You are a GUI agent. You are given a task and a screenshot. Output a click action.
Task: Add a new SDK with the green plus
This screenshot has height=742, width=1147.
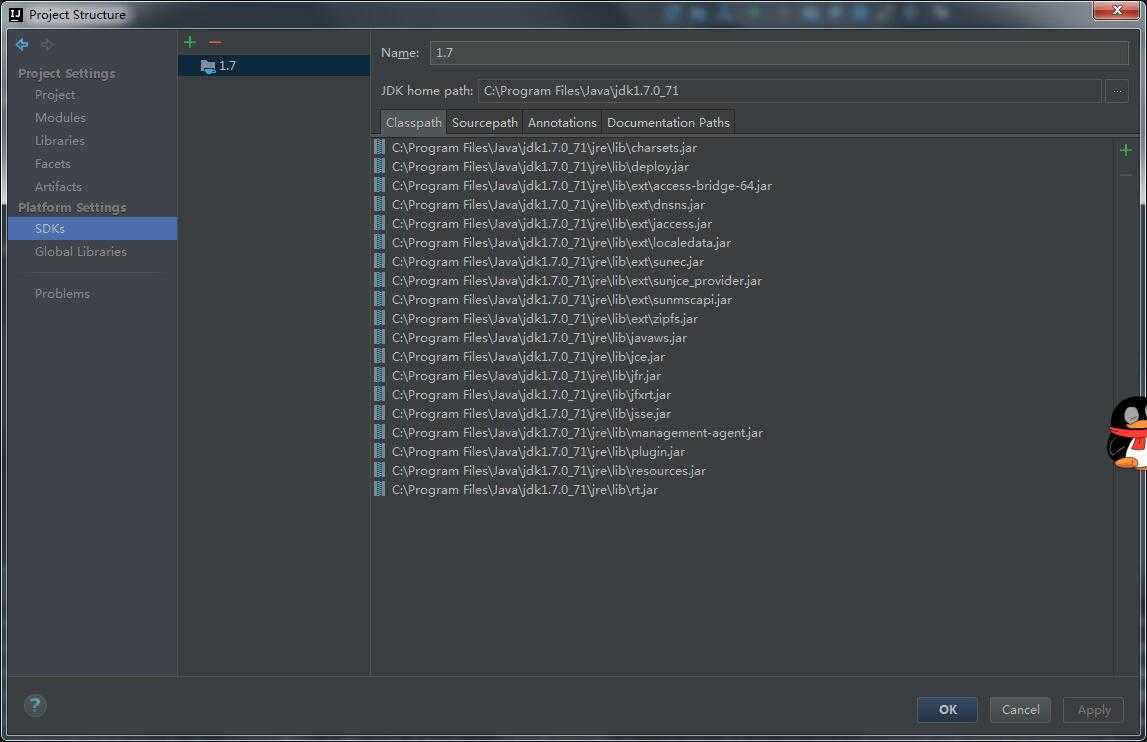click(x=190, y=42)
